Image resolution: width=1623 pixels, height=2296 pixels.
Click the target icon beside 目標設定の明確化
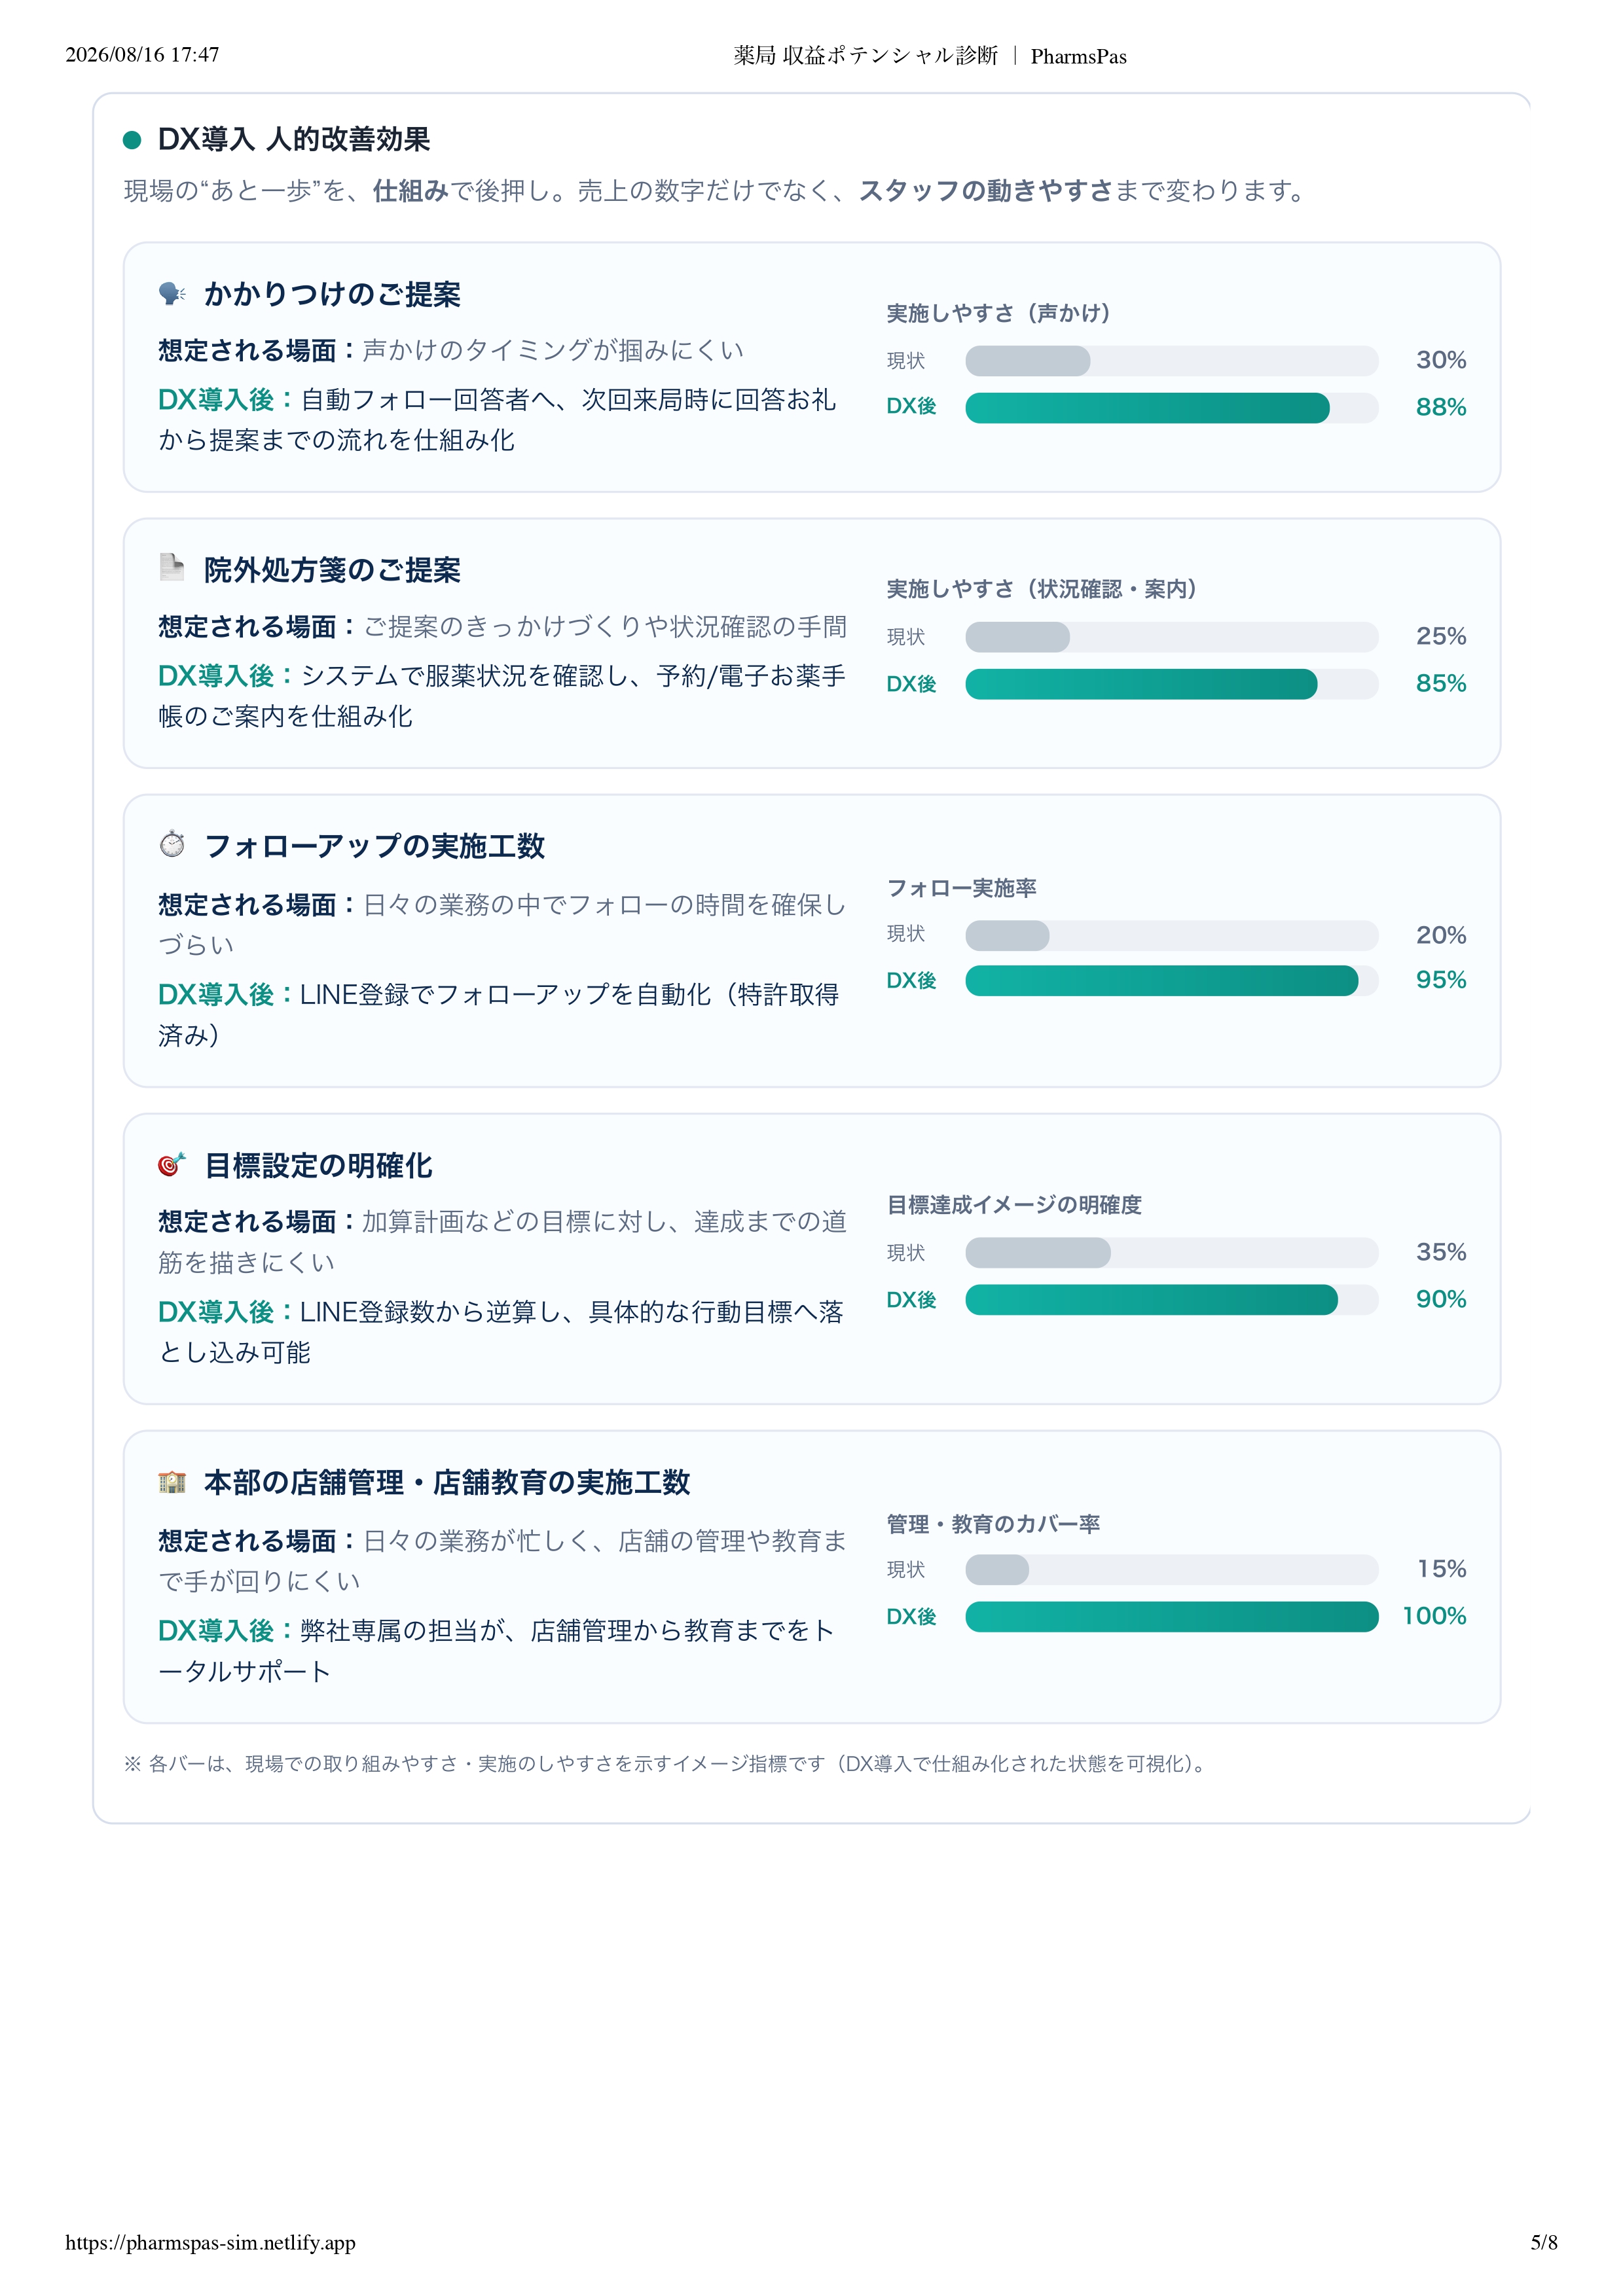172,1164
